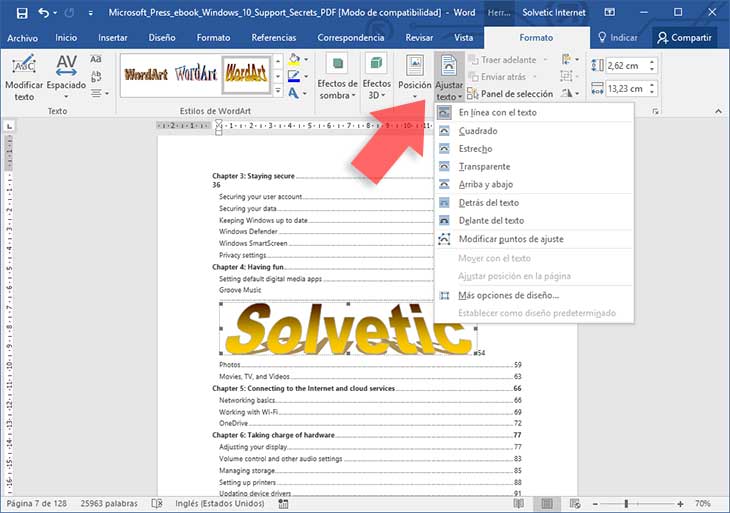
Task: Click the spelling proofing status icon
Action: pyautogui.click(x=157, y=504)
